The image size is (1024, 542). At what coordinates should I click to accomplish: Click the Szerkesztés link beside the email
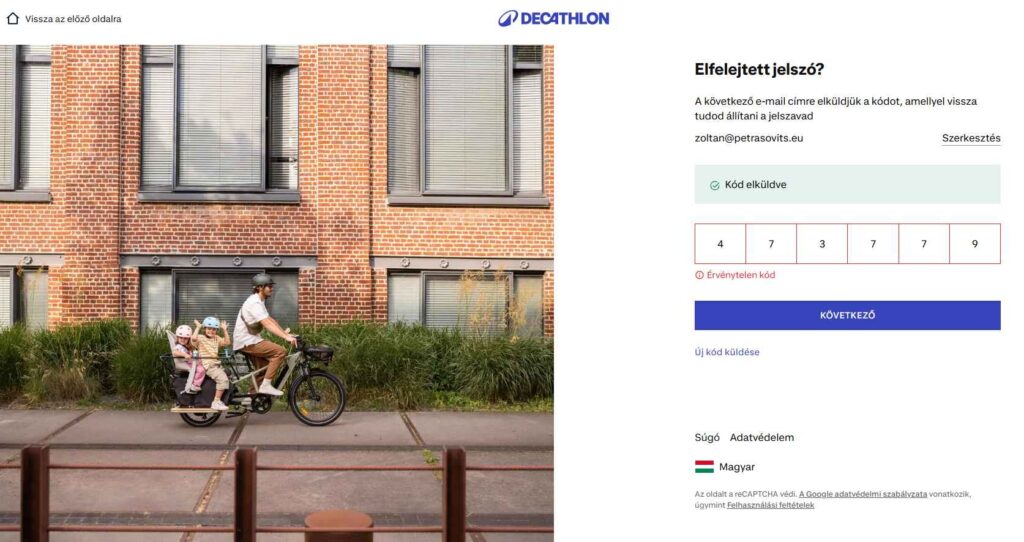pos(970,138)
